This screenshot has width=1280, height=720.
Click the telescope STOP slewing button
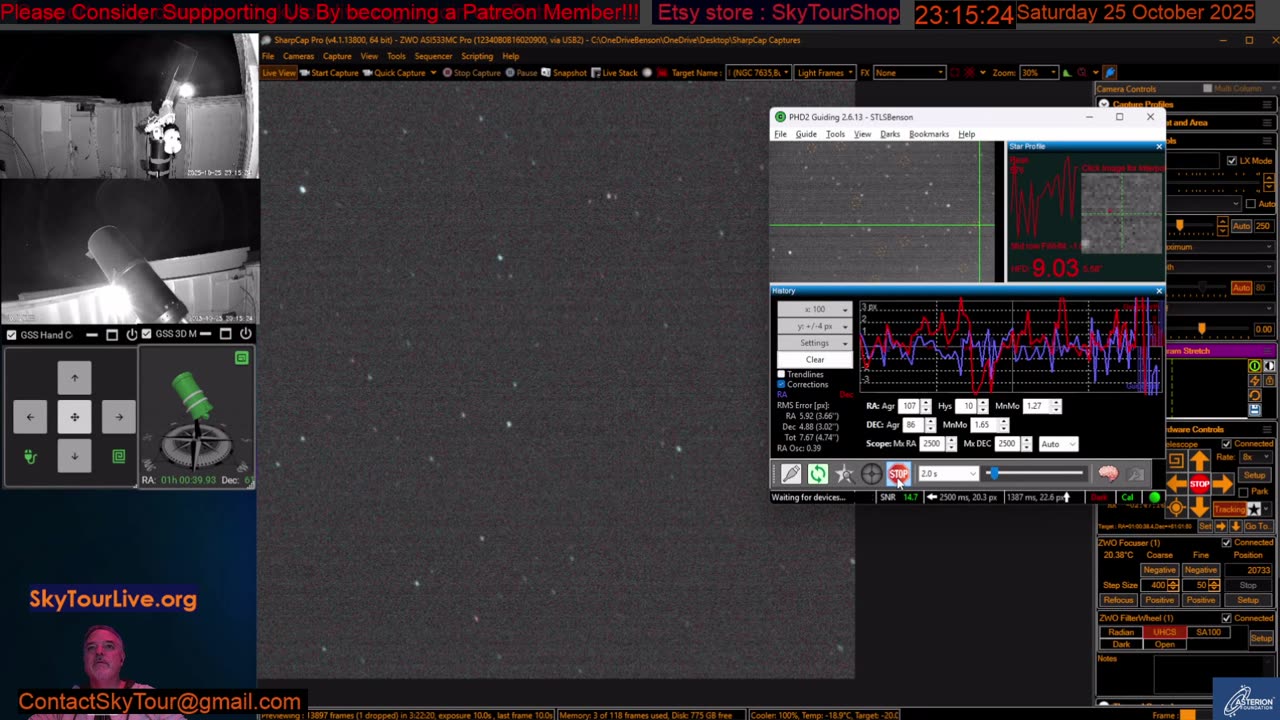tap(1199, 484)
